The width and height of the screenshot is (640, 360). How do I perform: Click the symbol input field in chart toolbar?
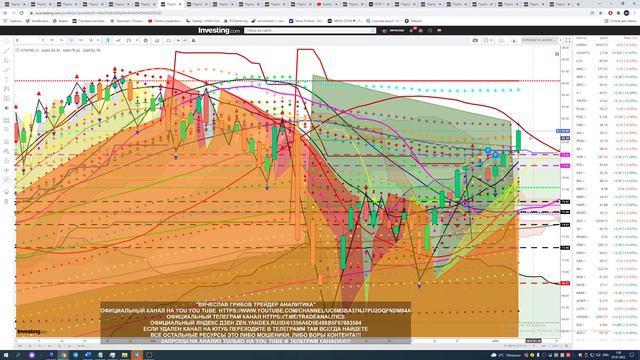pyautogui.click(x=27, y=40)
